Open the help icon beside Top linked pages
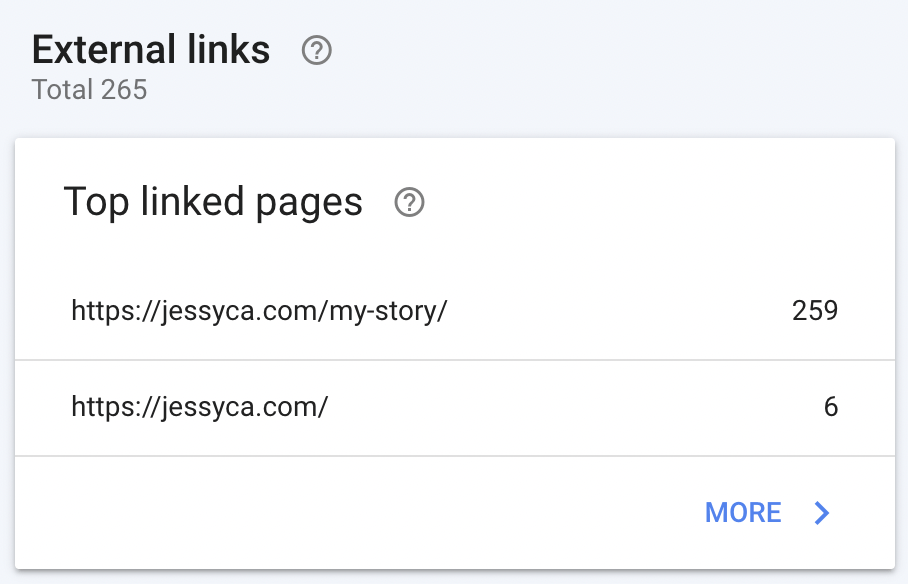 coord(409,202)
